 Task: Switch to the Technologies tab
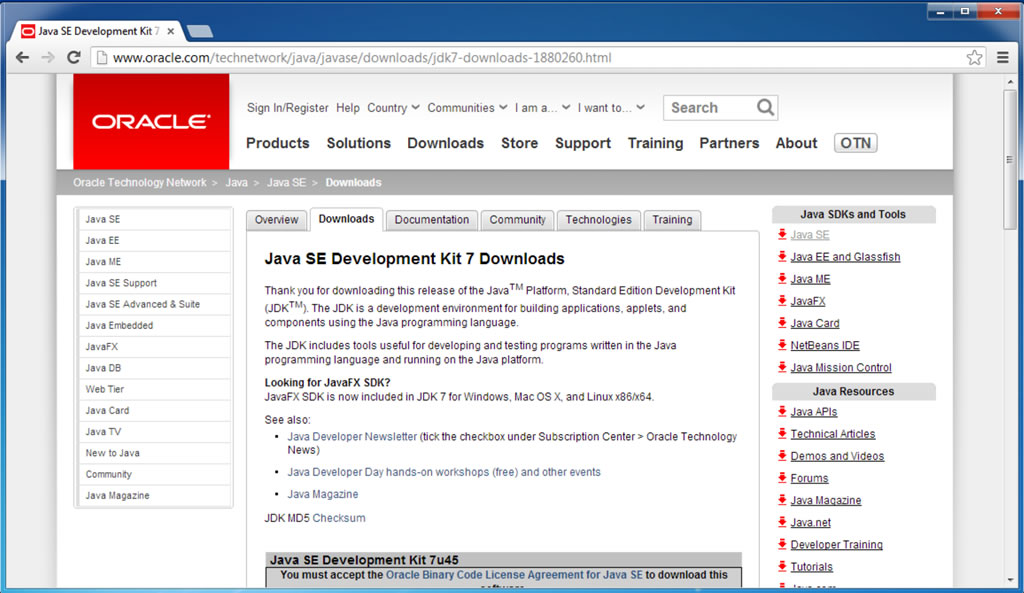598,220
